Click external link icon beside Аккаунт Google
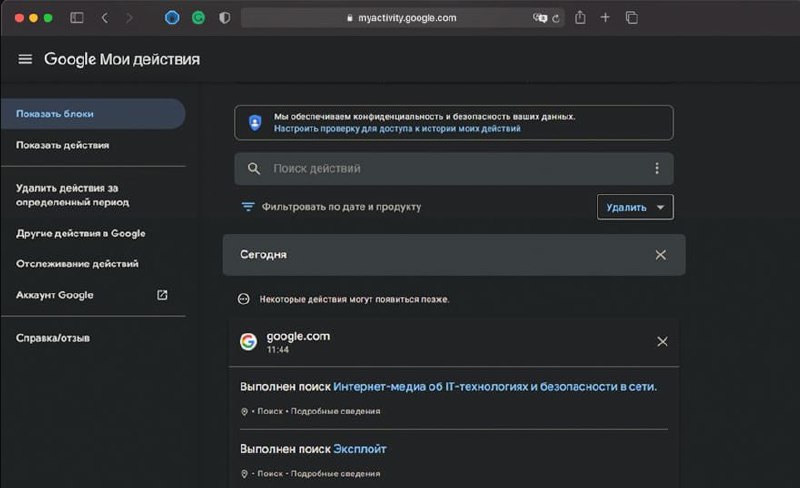Viewport: 800px width, 488px height. pos(162,295)
